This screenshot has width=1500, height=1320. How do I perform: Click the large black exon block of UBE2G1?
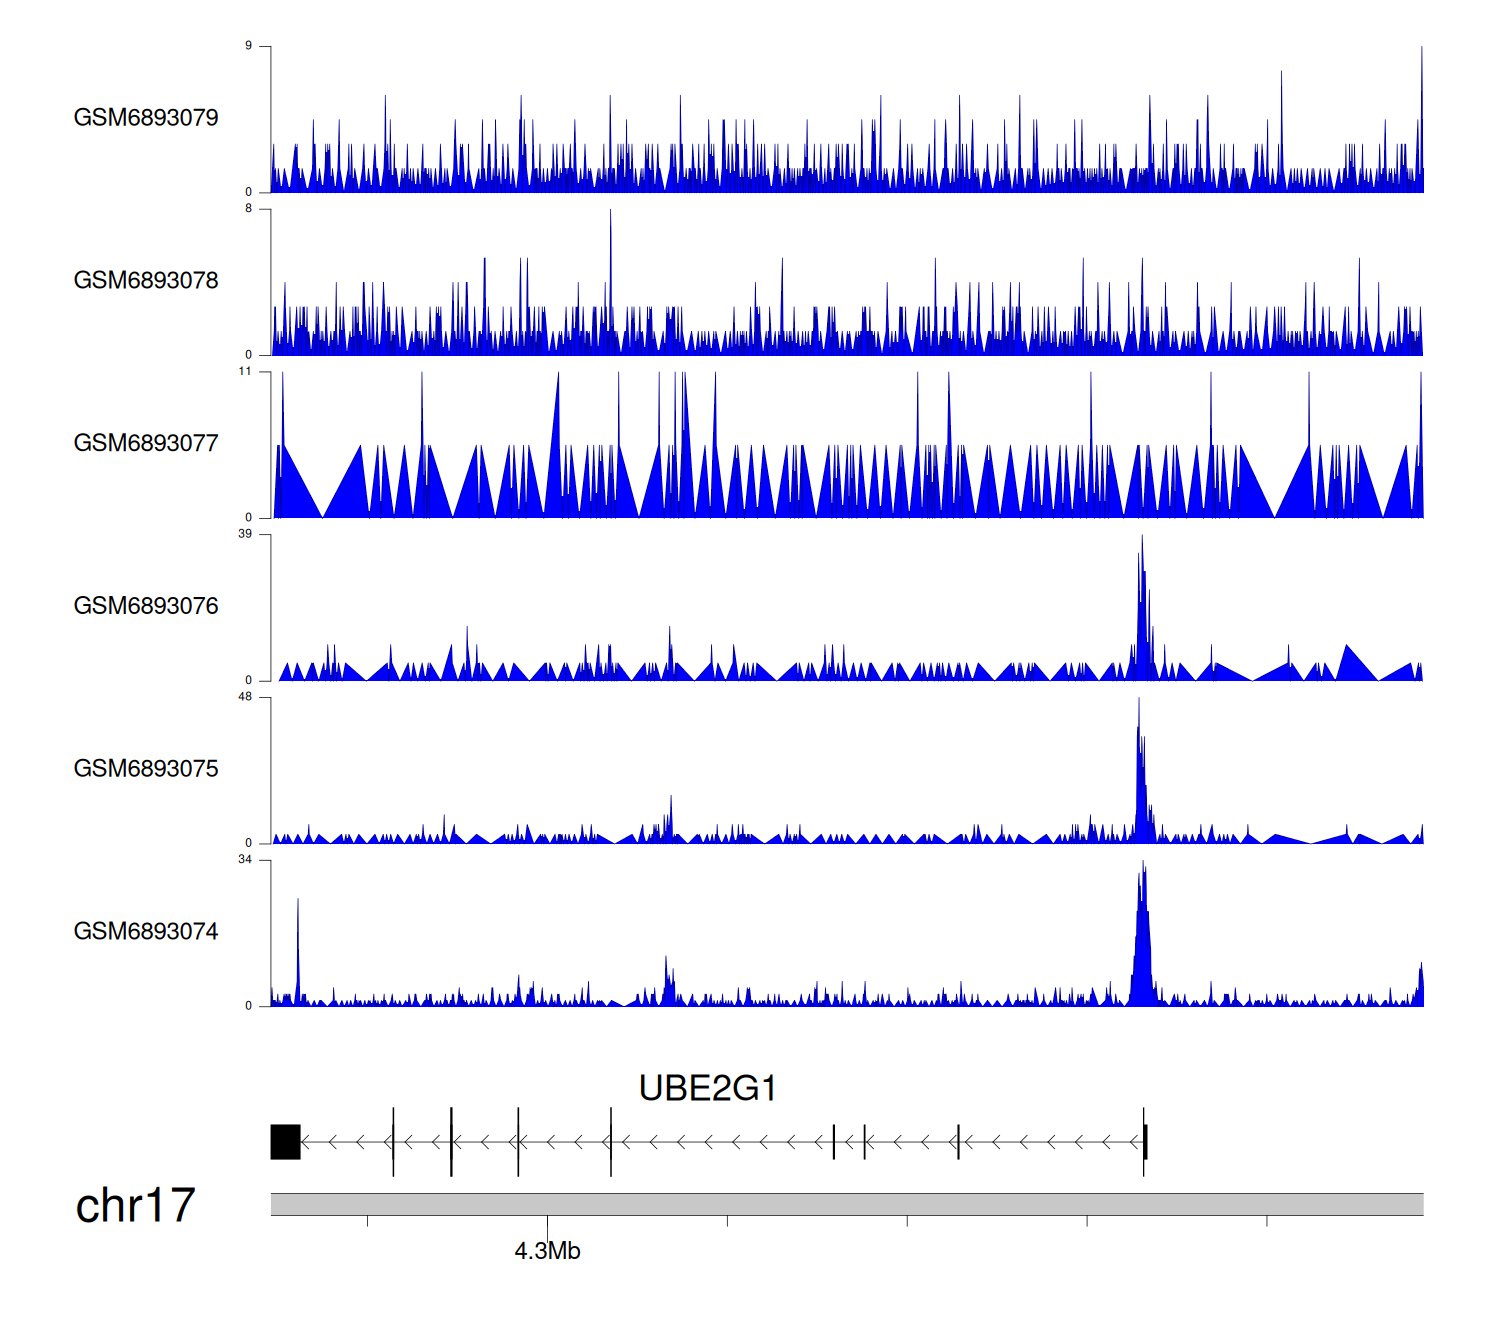click(285, 1142)
